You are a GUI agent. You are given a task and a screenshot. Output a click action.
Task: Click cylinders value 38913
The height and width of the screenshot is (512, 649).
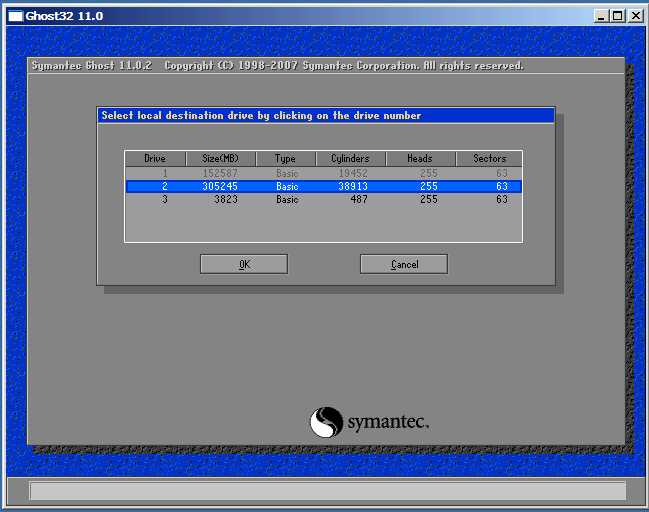[353, 186]
